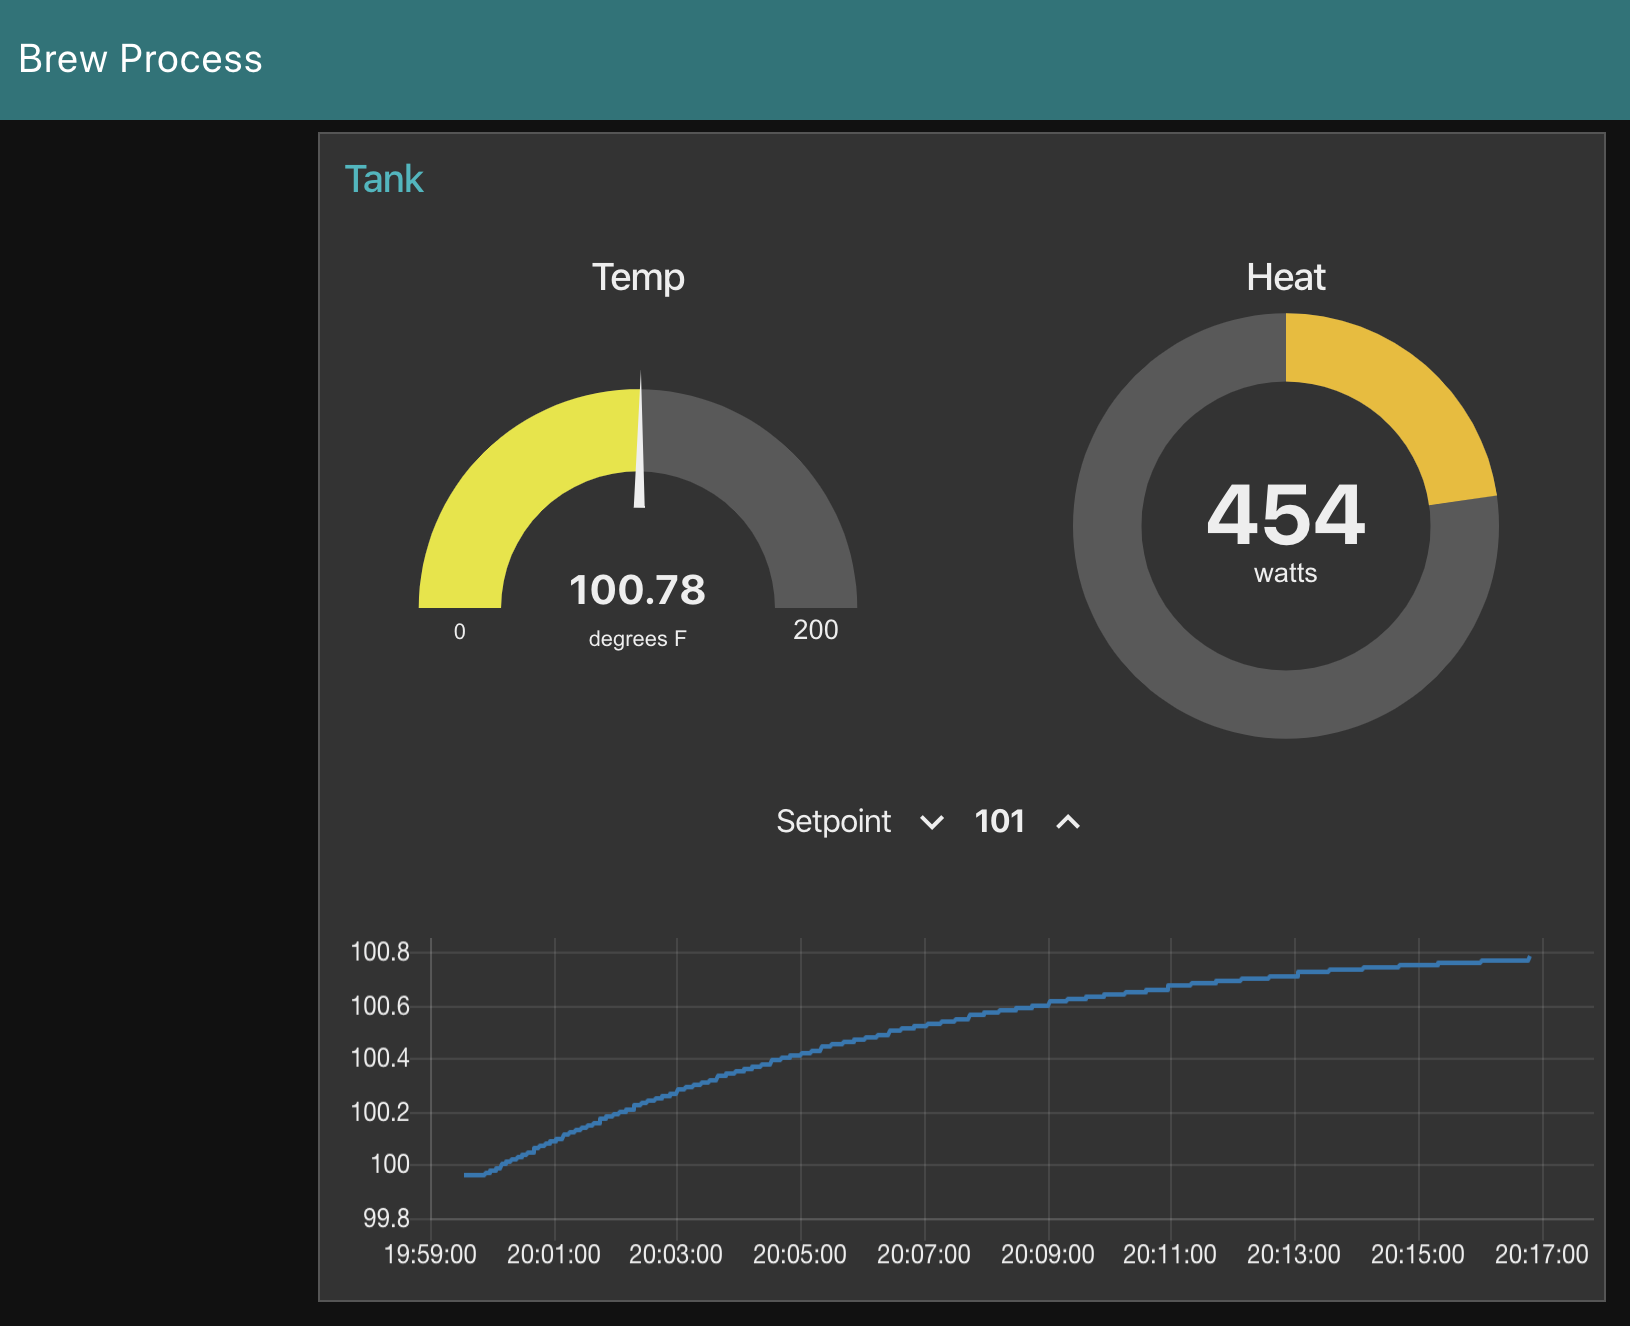Image resolution: width=1630 pixels, height=1326 pixels.
Task: Click the 19:59:00 time axis label
Action: [430, 1254]
